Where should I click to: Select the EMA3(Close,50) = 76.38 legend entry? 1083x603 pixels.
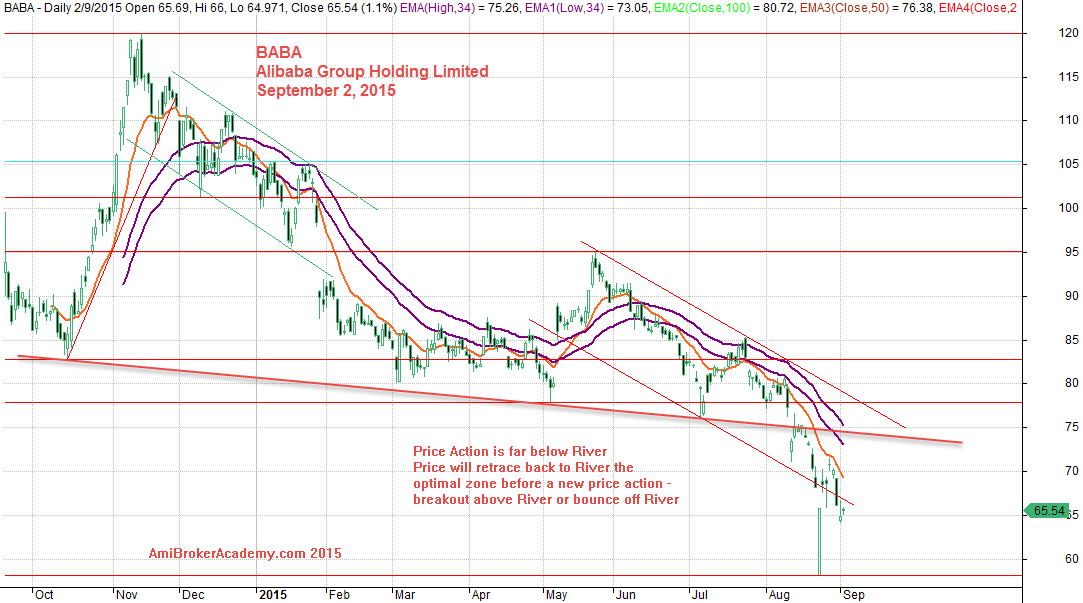click(x=867, y=8)
